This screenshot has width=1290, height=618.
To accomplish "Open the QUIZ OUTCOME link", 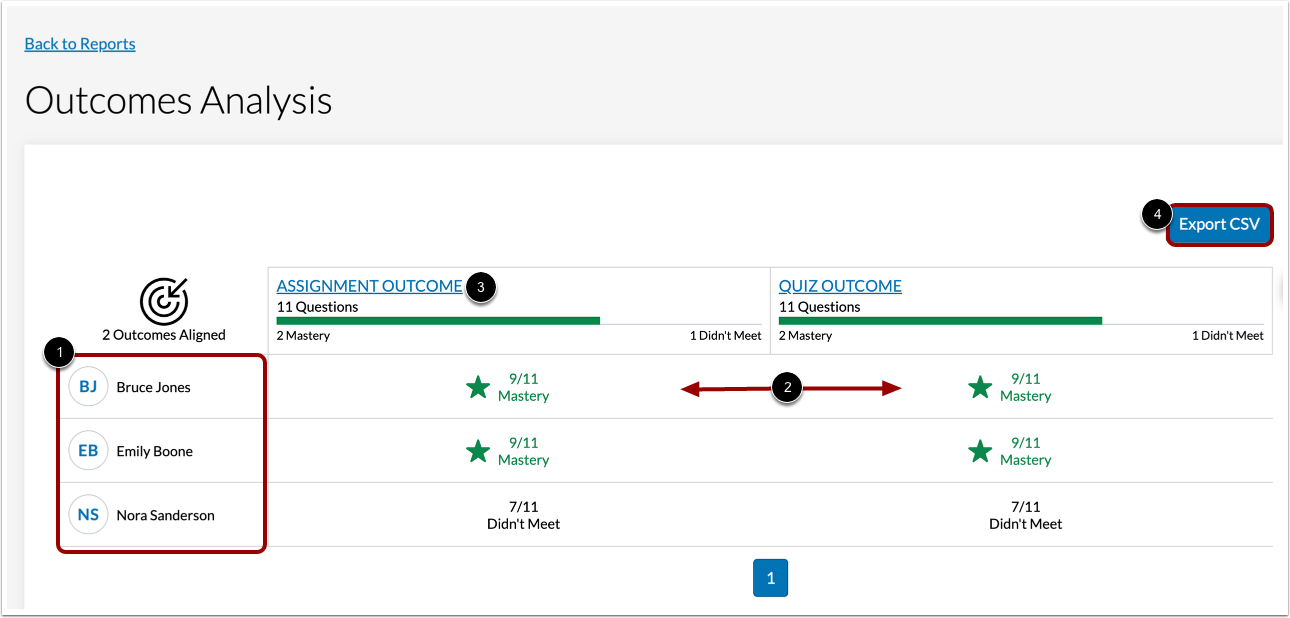I will pos(839,285).
